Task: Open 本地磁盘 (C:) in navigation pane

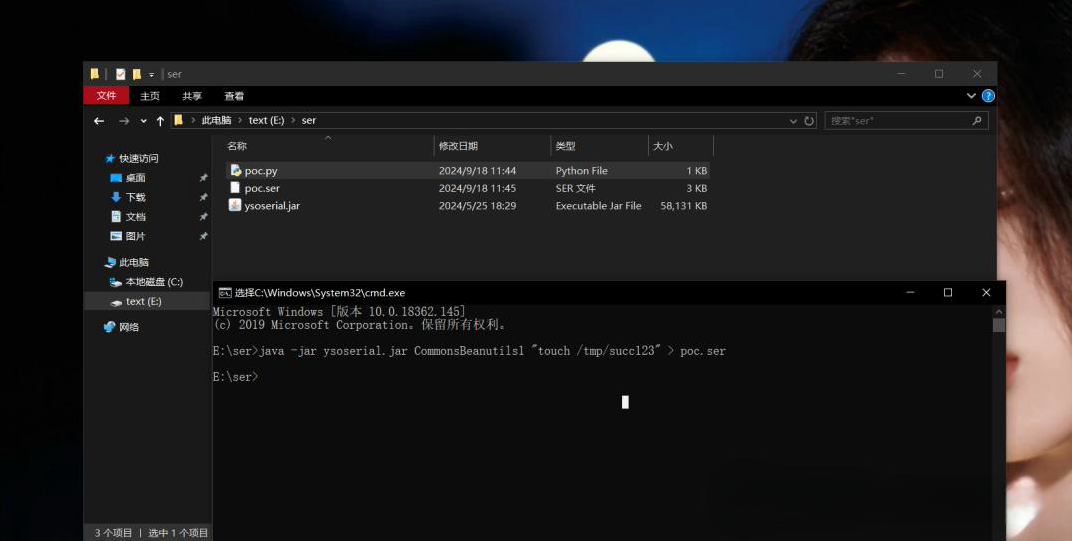Action: tap(154, 282)
